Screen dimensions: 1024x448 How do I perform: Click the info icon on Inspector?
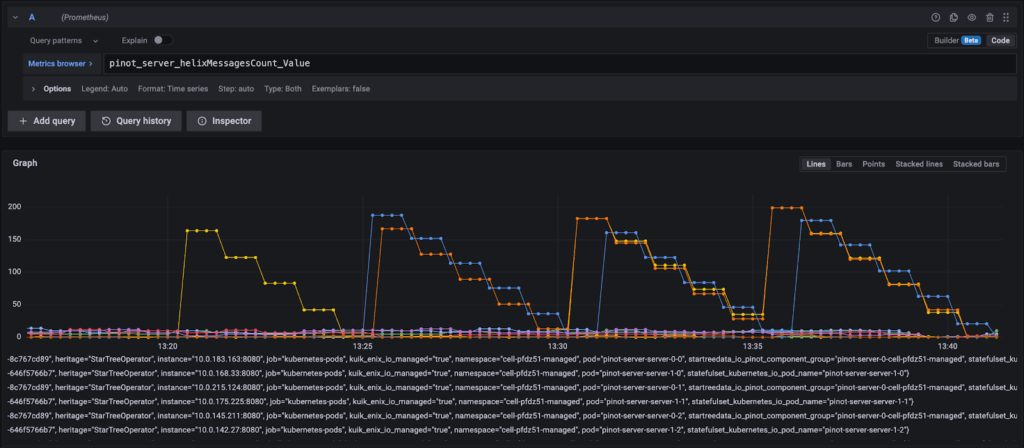click(x=202, y=121)
